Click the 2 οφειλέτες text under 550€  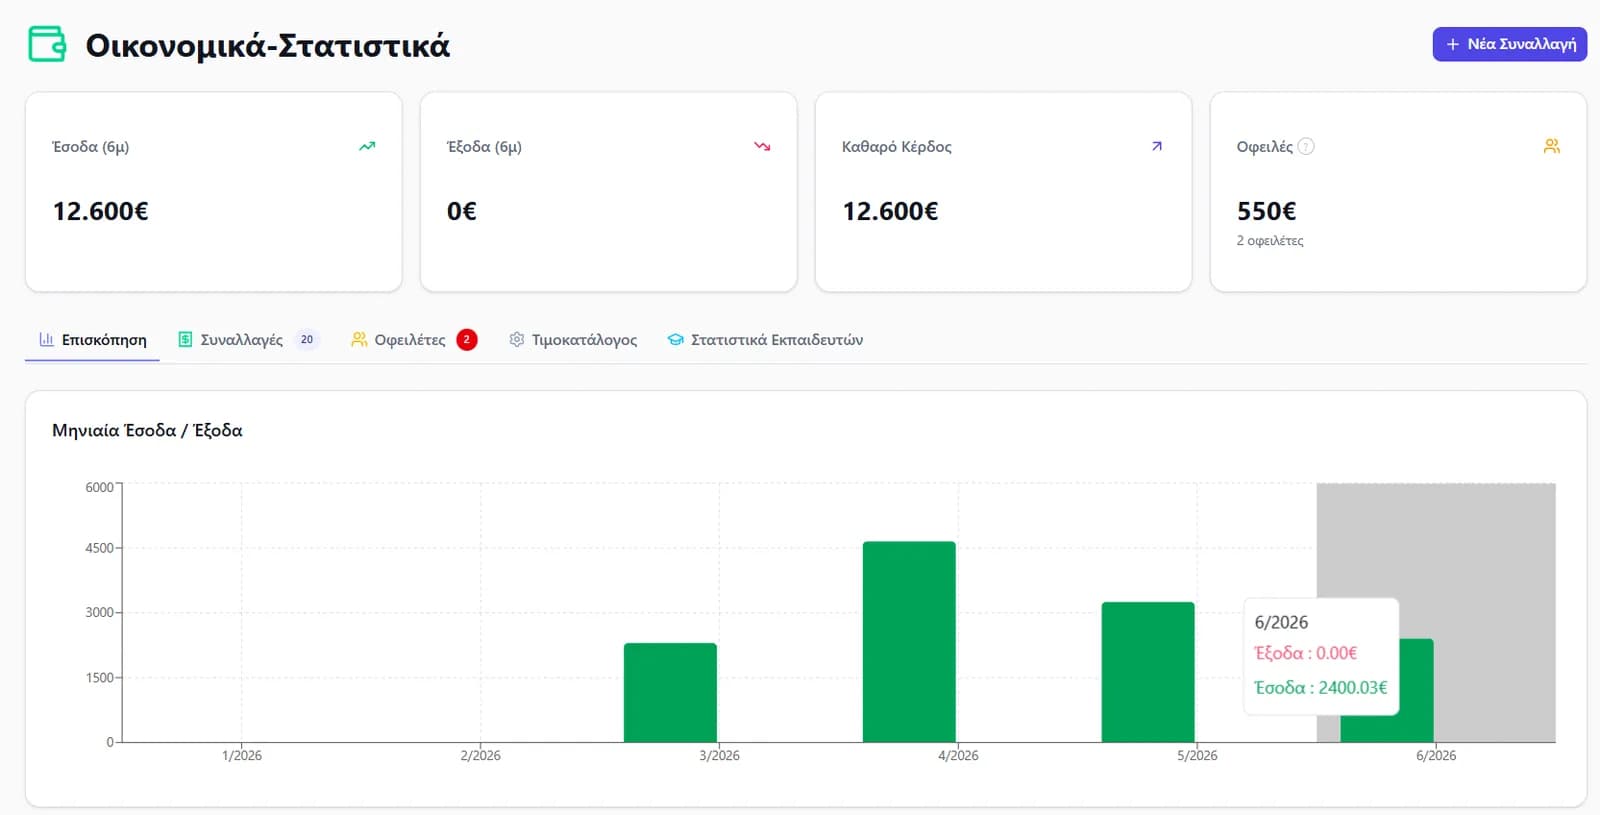(x=1270, y=241)
